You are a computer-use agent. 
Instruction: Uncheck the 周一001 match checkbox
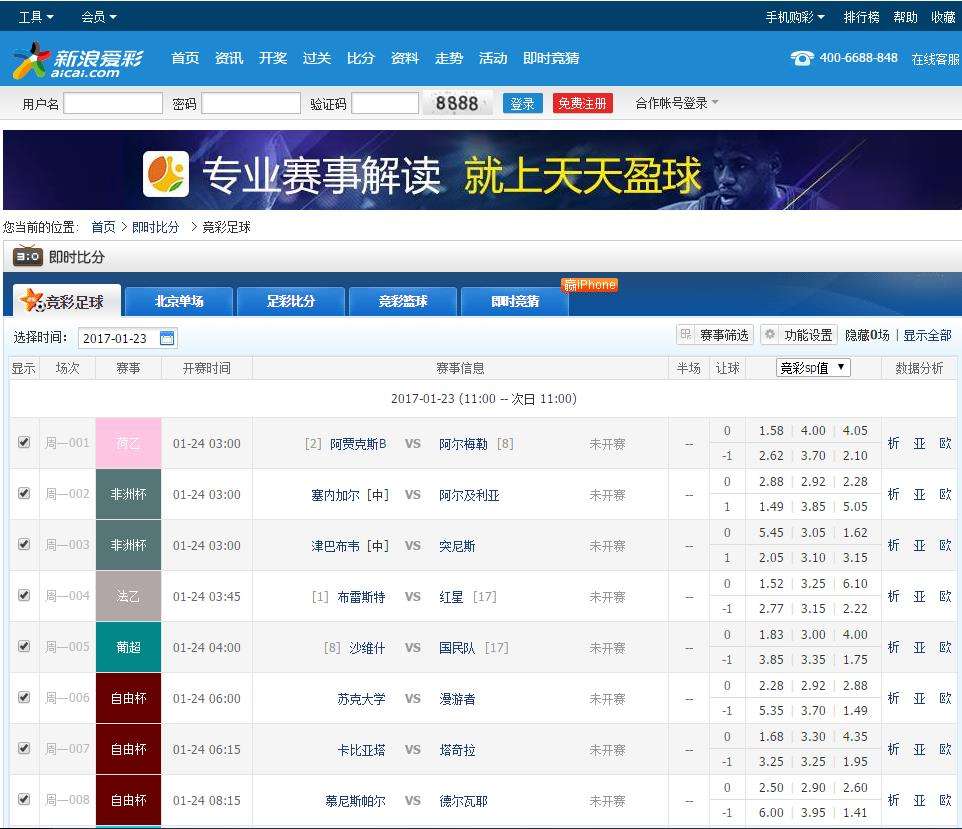pyautogui.click(x=24, y=443)
